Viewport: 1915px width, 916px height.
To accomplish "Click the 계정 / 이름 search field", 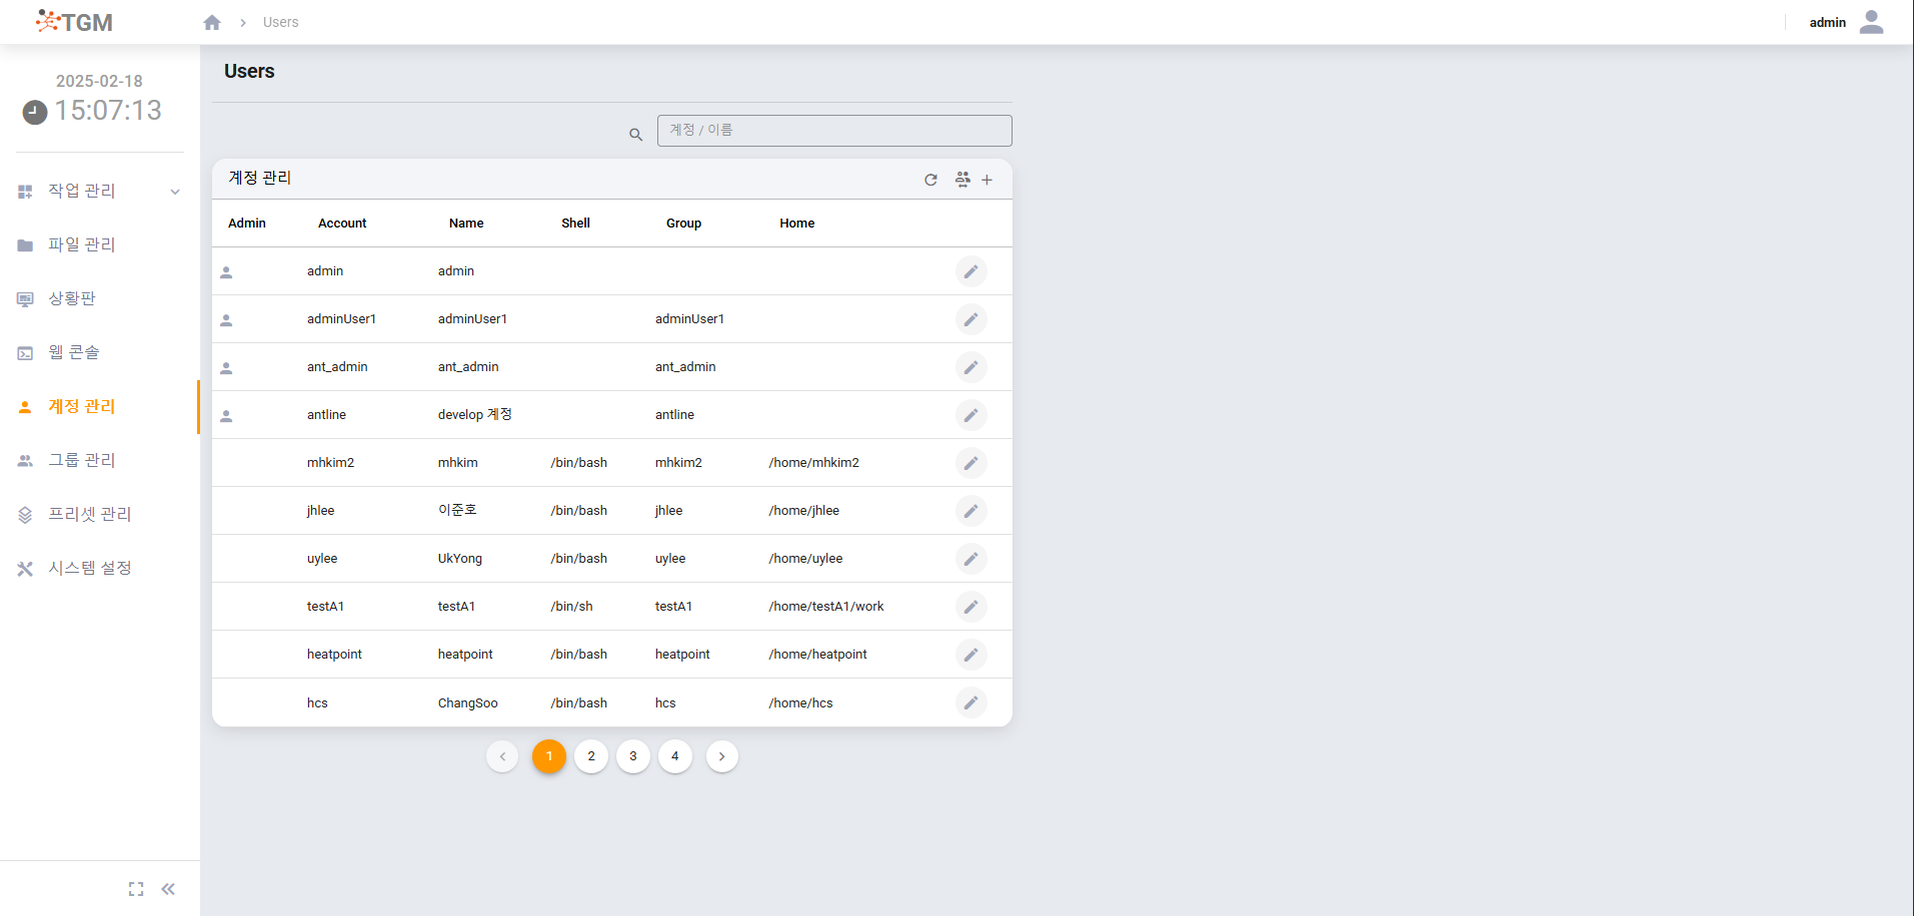I will [x=834, y=130].
